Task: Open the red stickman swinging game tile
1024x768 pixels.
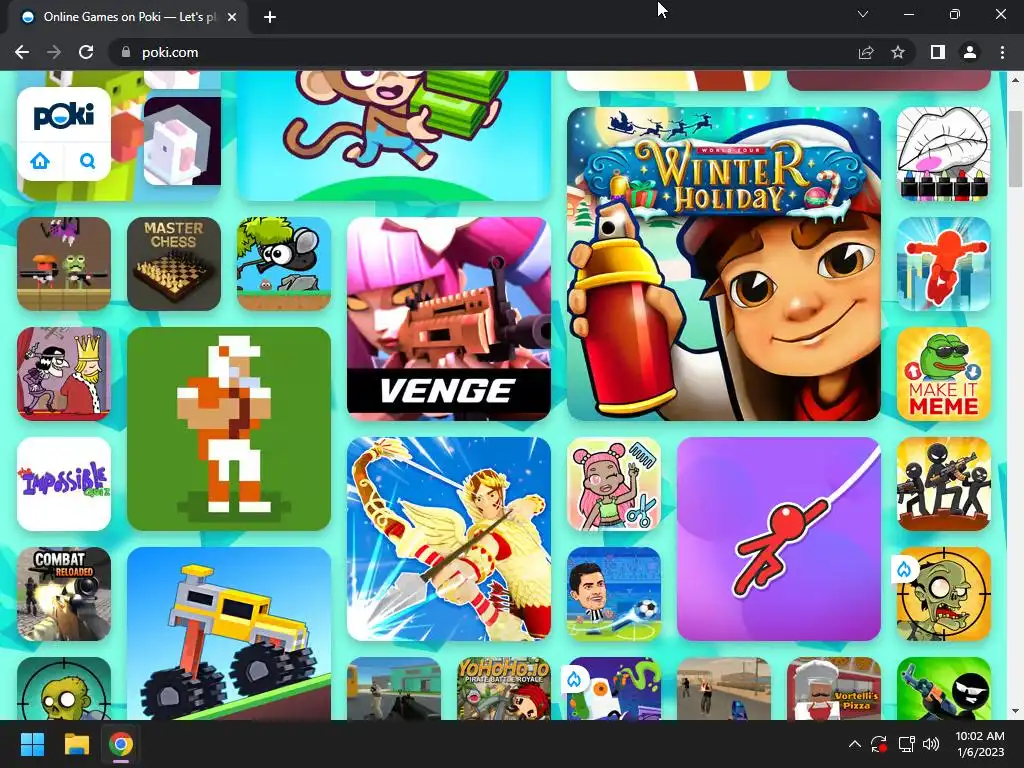Action: coord(778,539)
